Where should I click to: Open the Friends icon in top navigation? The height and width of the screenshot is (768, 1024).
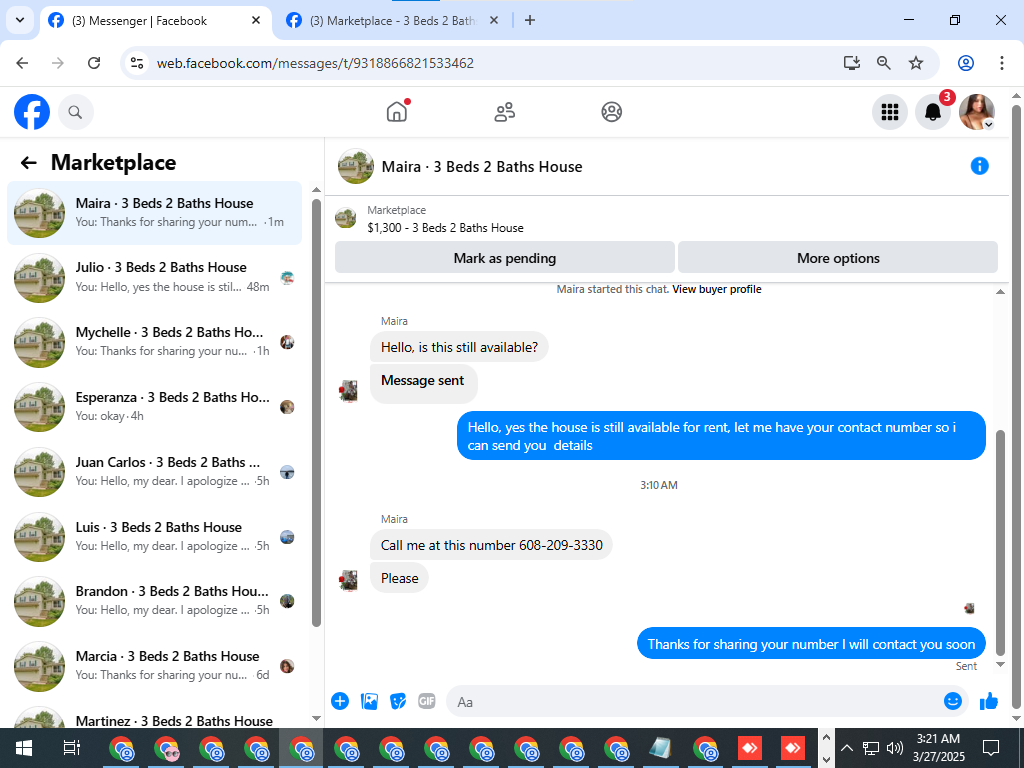504,112
